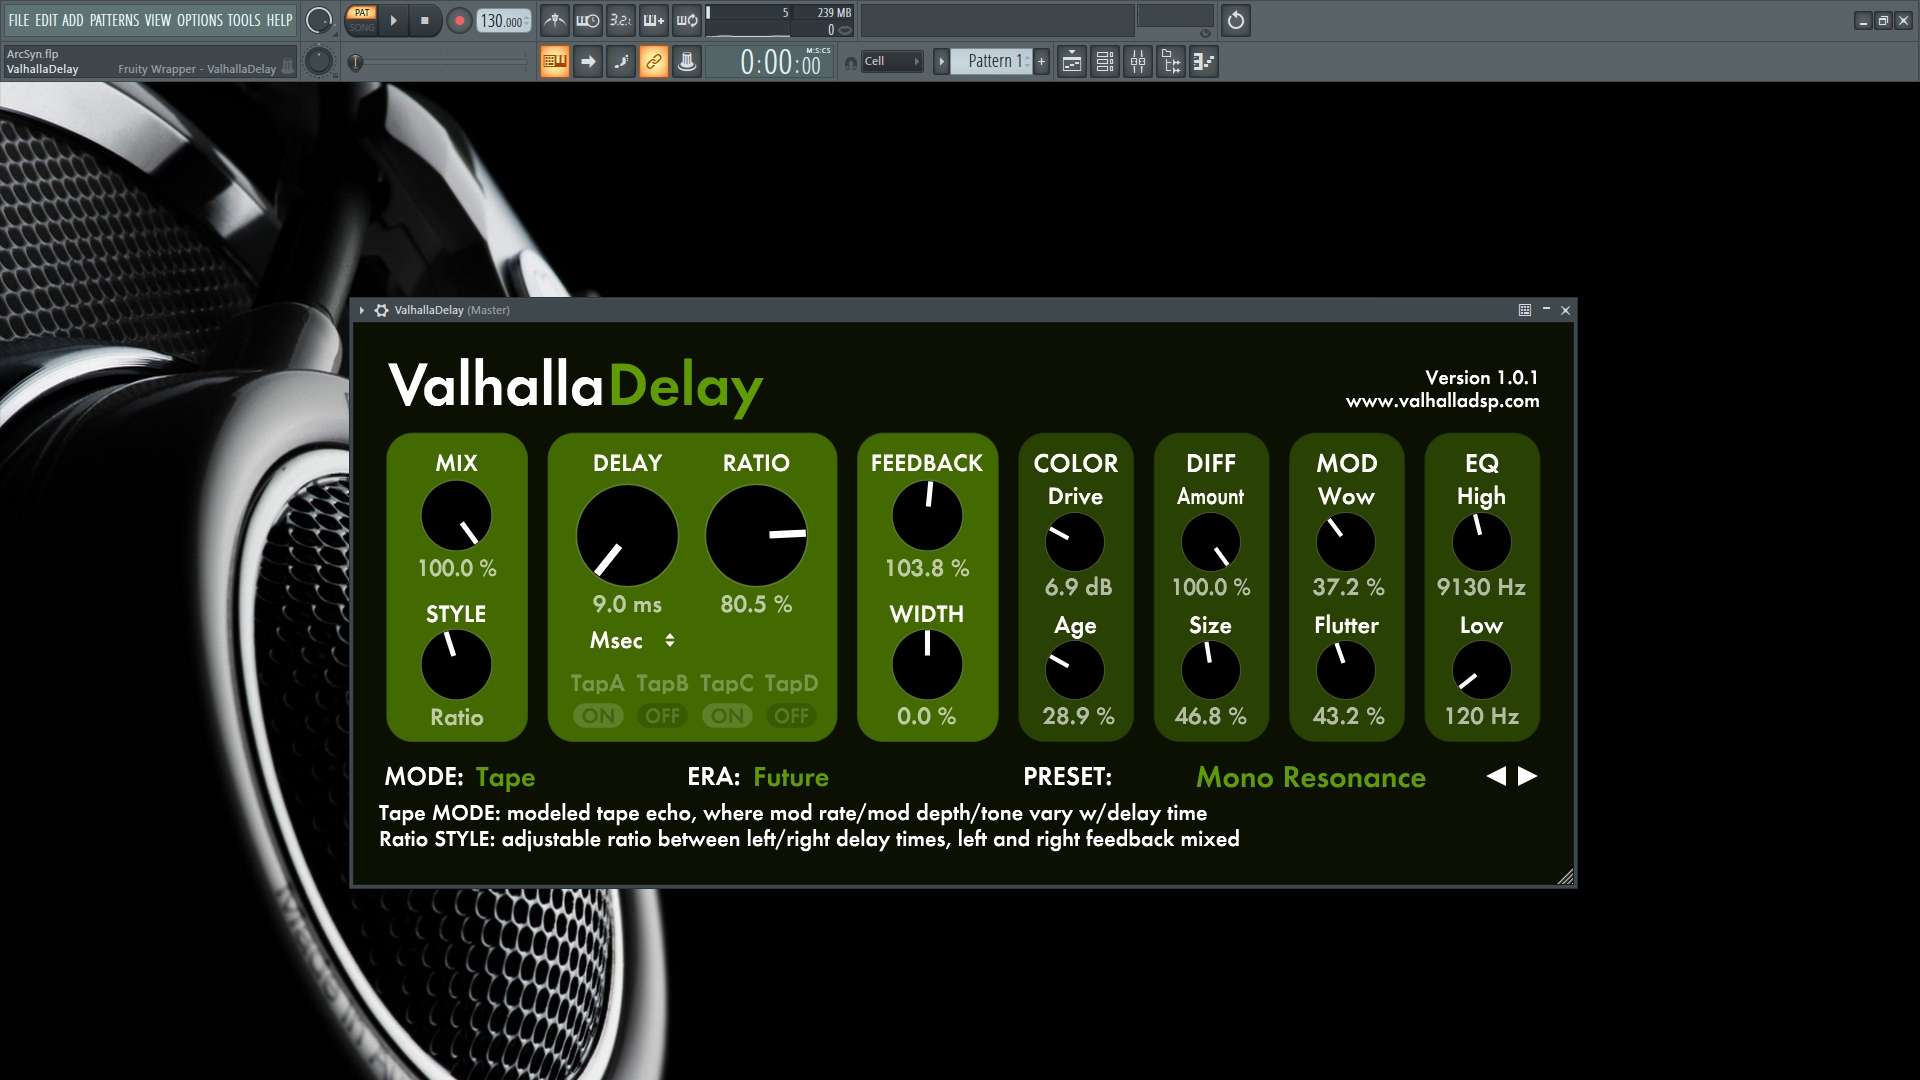
Task: Open the TOOLS menu
Action: (244, 20)
